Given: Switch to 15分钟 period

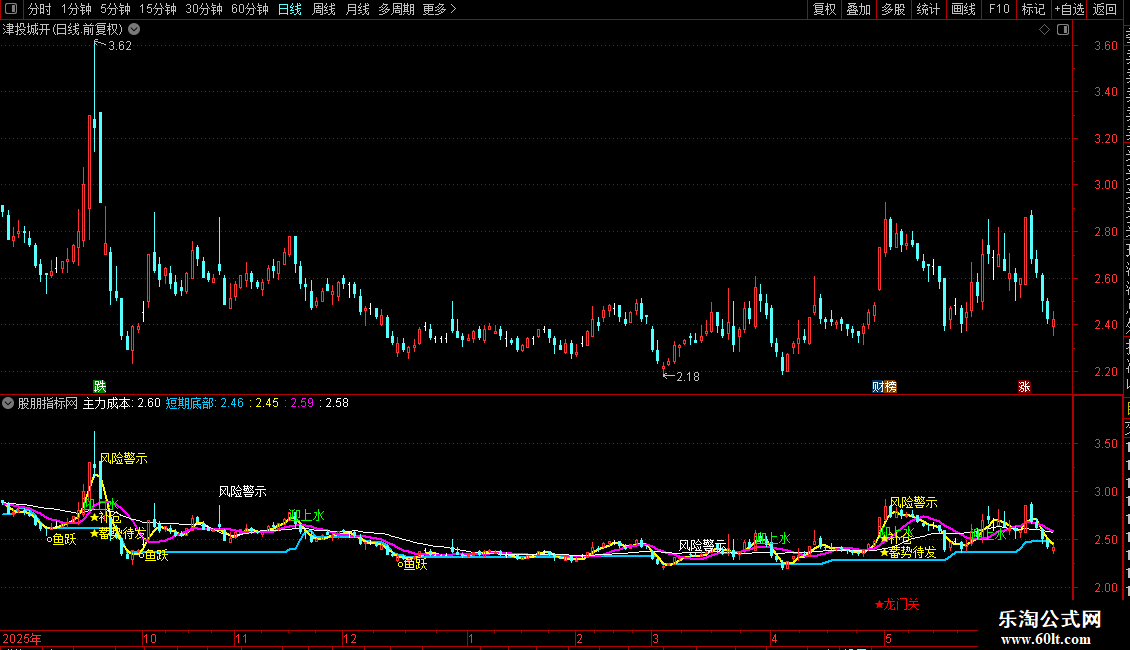Looking at the screenshot, I should tap(158, 9).
